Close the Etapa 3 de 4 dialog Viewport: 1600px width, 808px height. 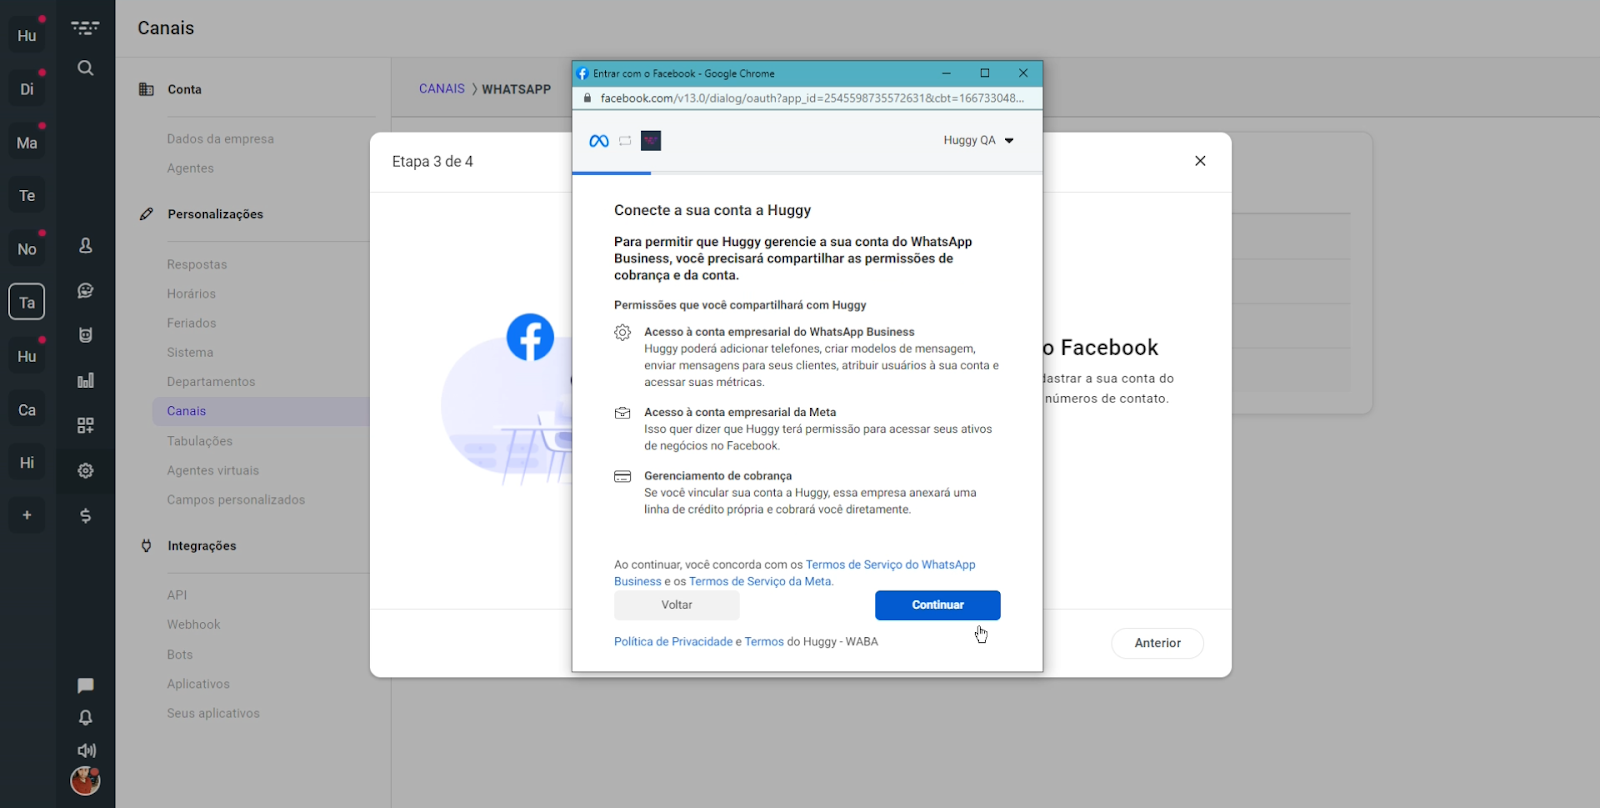[x=1200, y=161]
